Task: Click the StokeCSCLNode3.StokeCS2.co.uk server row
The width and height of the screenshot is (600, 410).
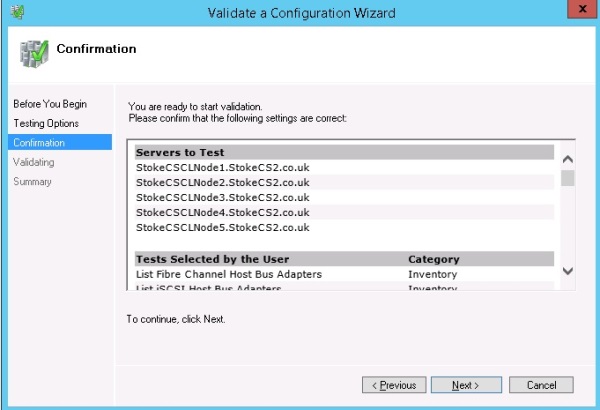Action: (x=222, y=198)
